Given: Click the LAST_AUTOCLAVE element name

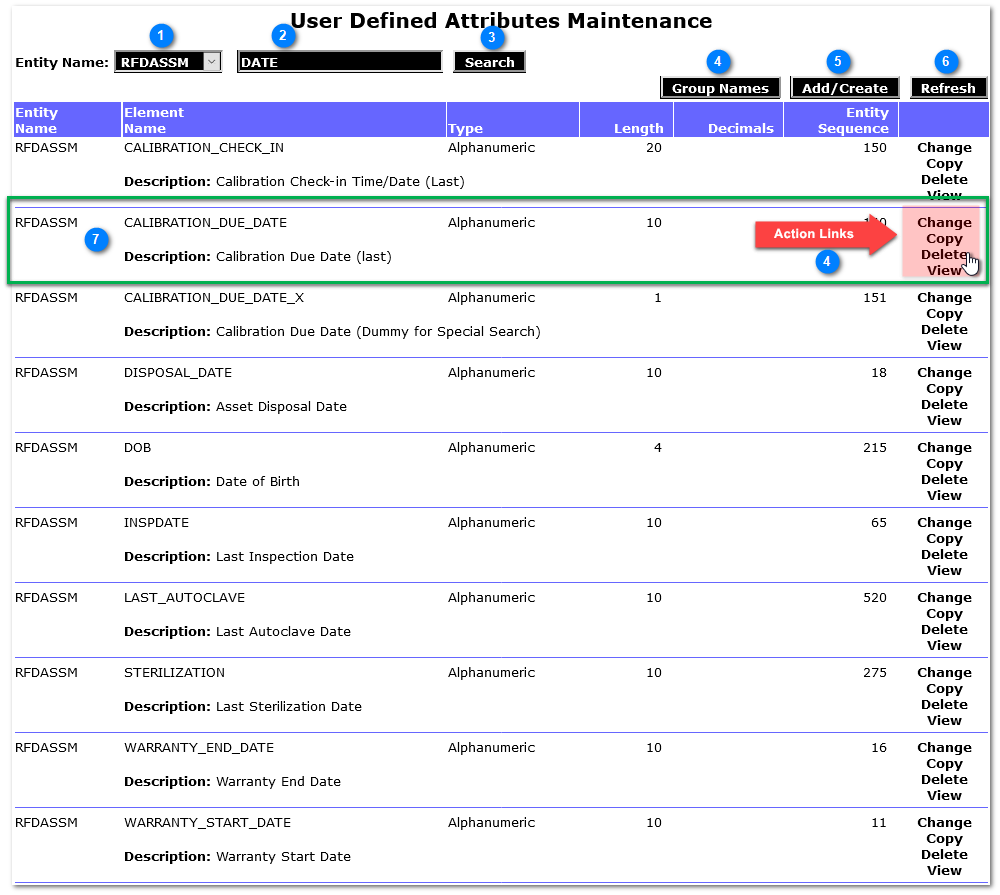Looking at the screenshot, I should 184,597.
